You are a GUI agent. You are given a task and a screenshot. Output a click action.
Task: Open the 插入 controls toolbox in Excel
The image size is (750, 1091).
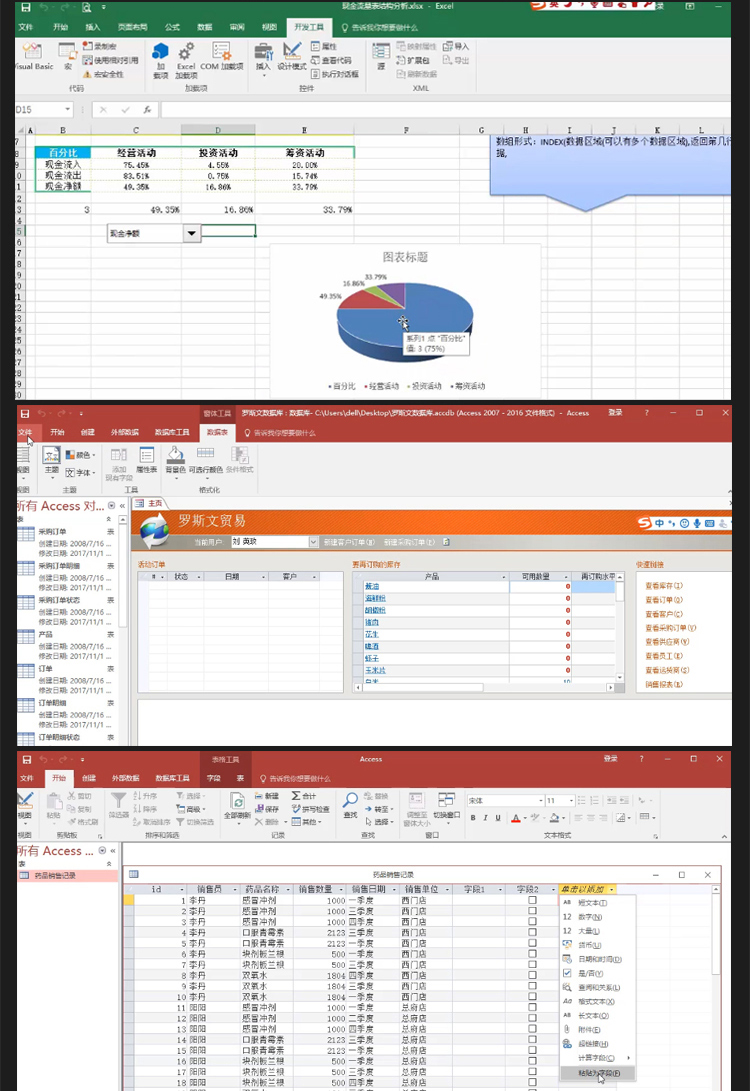point(263,57)
